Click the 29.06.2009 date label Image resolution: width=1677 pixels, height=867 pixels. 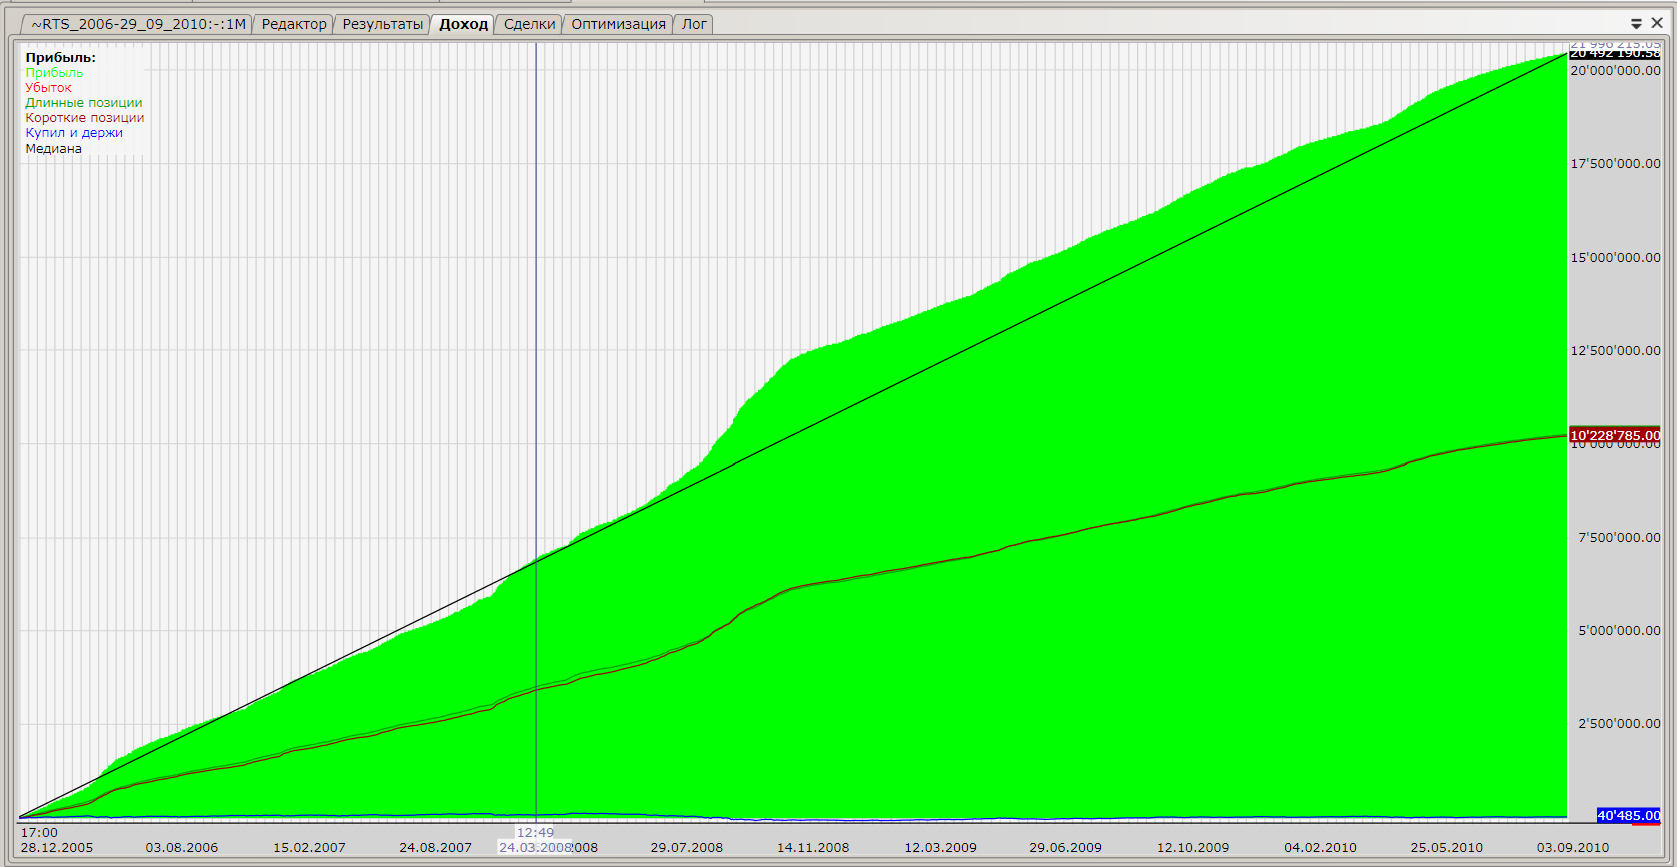tap(1066, 848)
